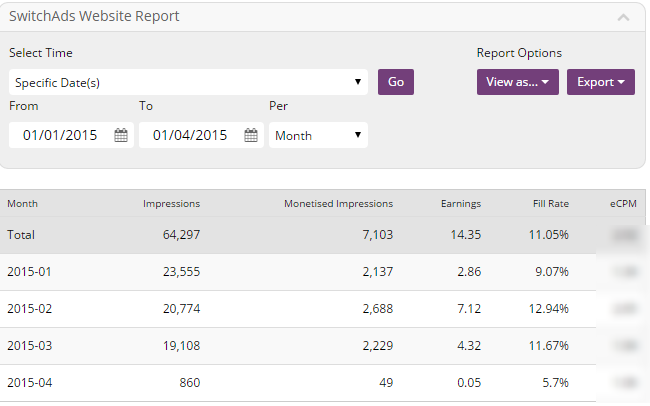Click impressions value 860
Image resolution: width=650 pixels, height=406 pixels.
pos(189,382)
